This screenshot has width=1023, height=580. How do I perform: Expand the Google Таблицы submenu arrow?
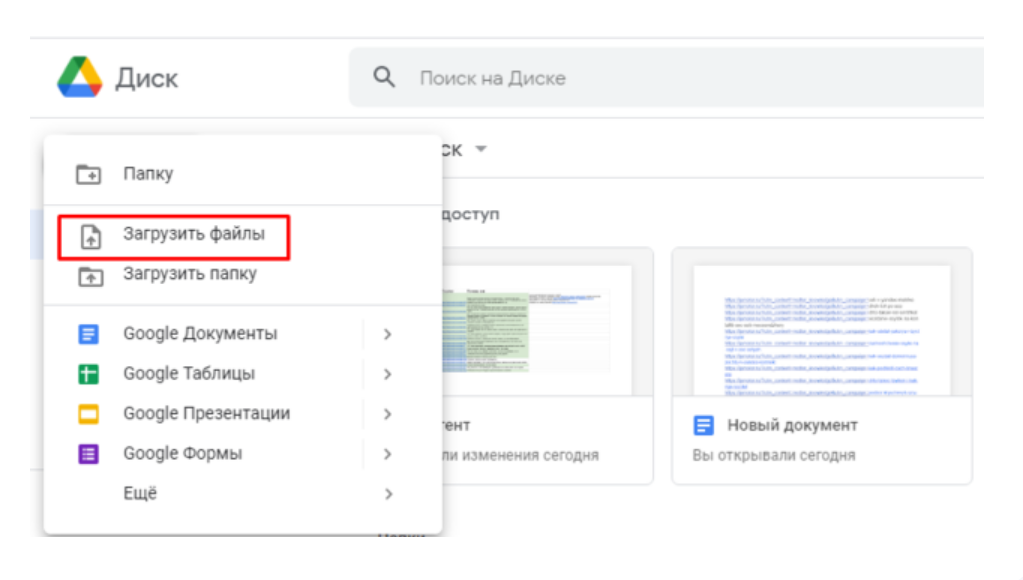(388, 374)
